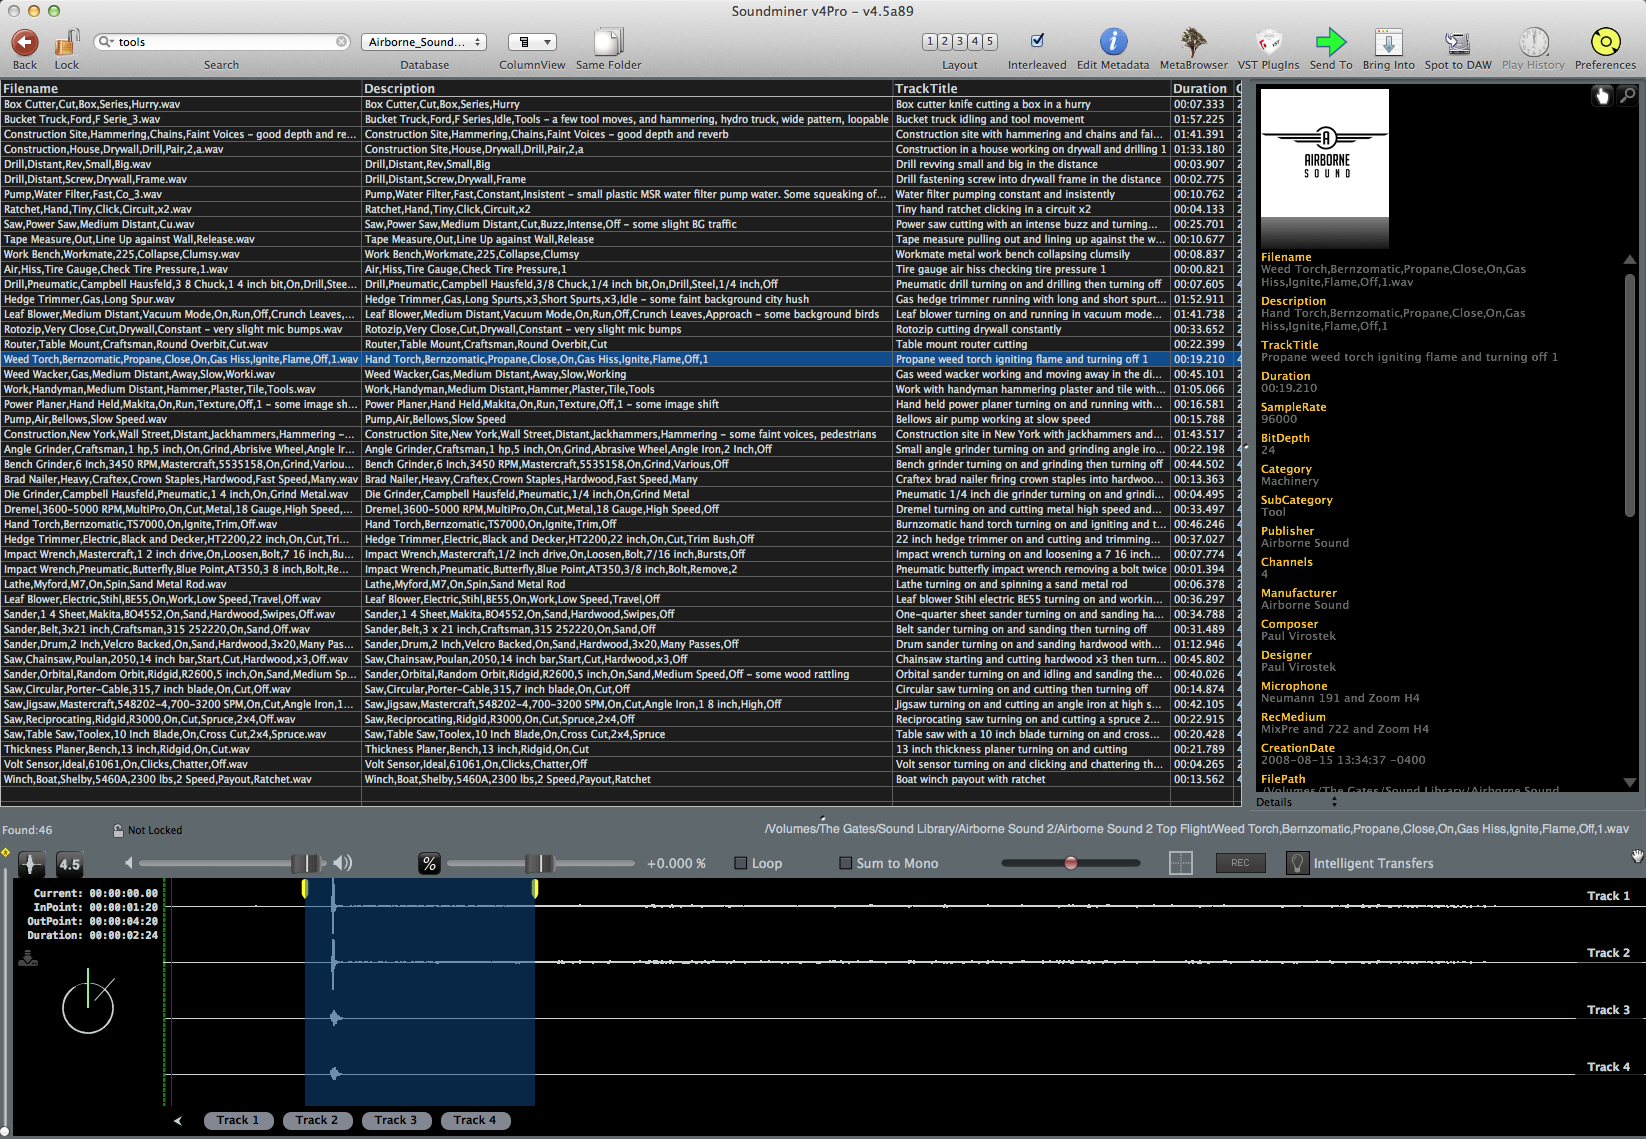Click the mute speaker icon left of volume

pos(129,863)
